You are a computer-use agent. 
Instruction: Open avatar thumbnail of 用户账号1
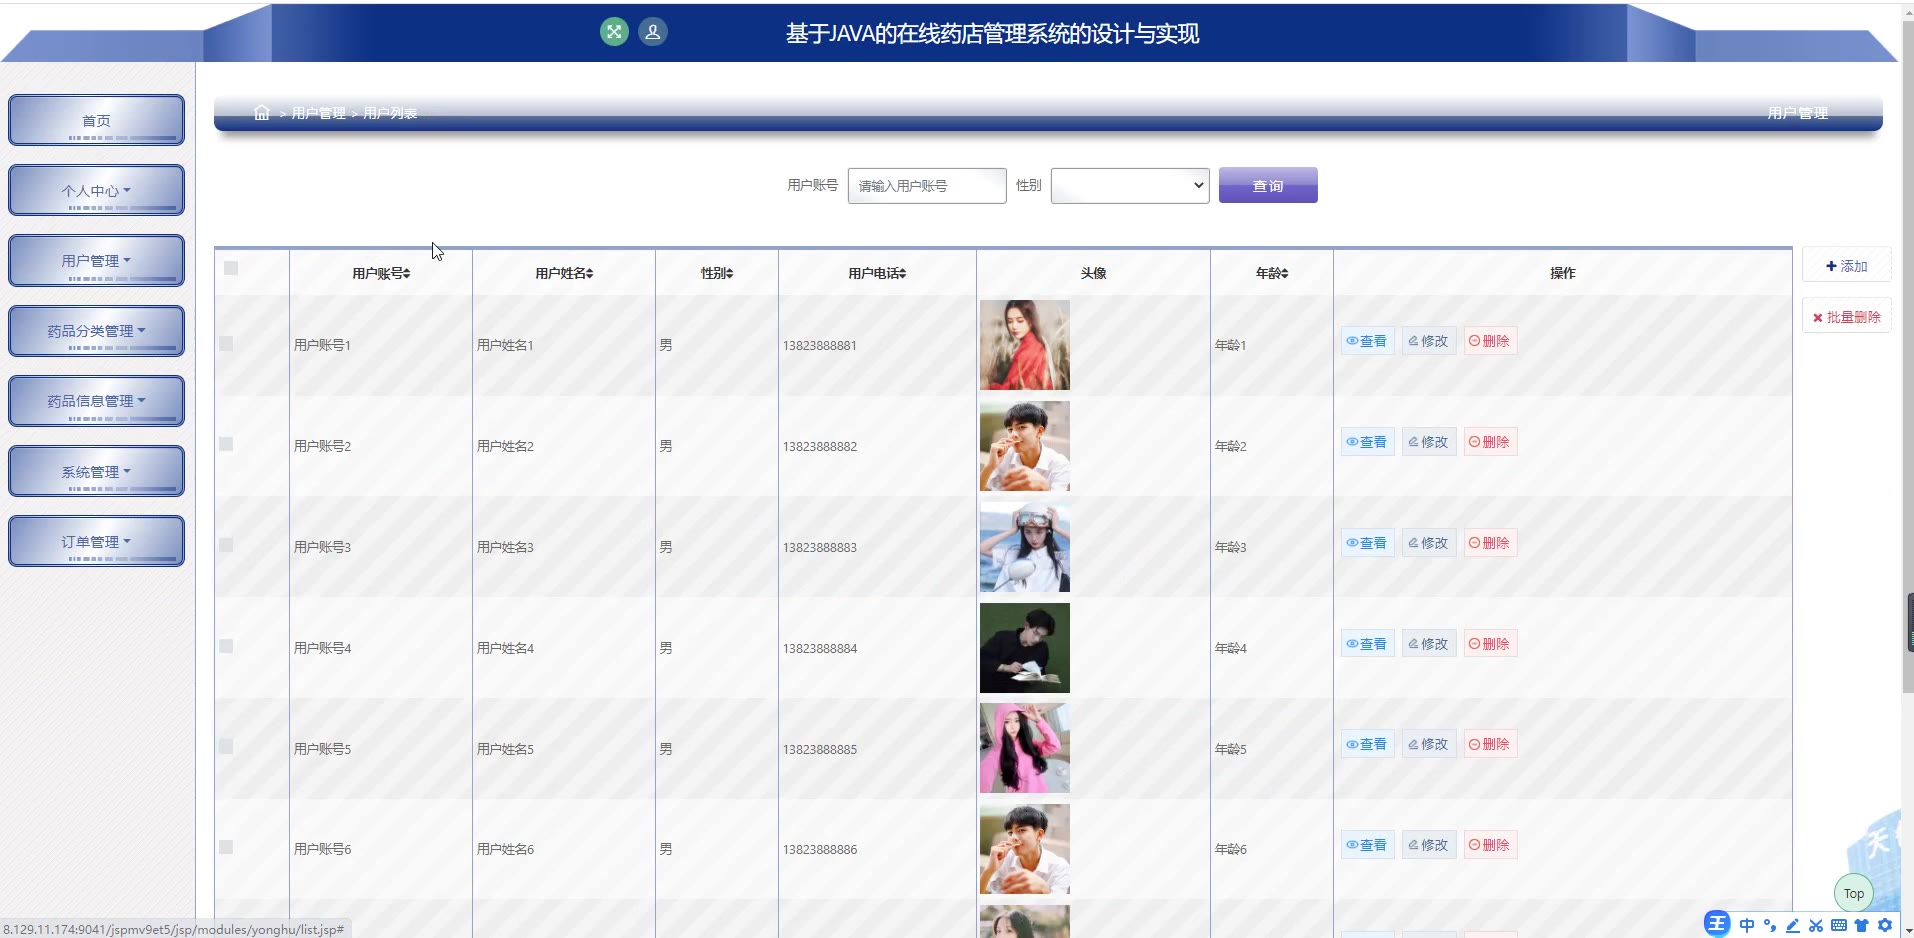[1025, 345]
